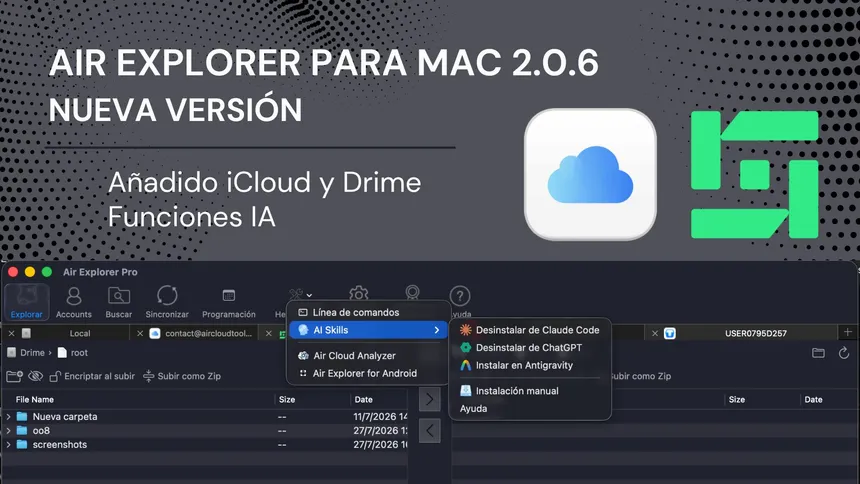Toggle Encriptar al subir
Image resolution: width=860 pixels, height=484 pixels.
[x=92, y=376]
